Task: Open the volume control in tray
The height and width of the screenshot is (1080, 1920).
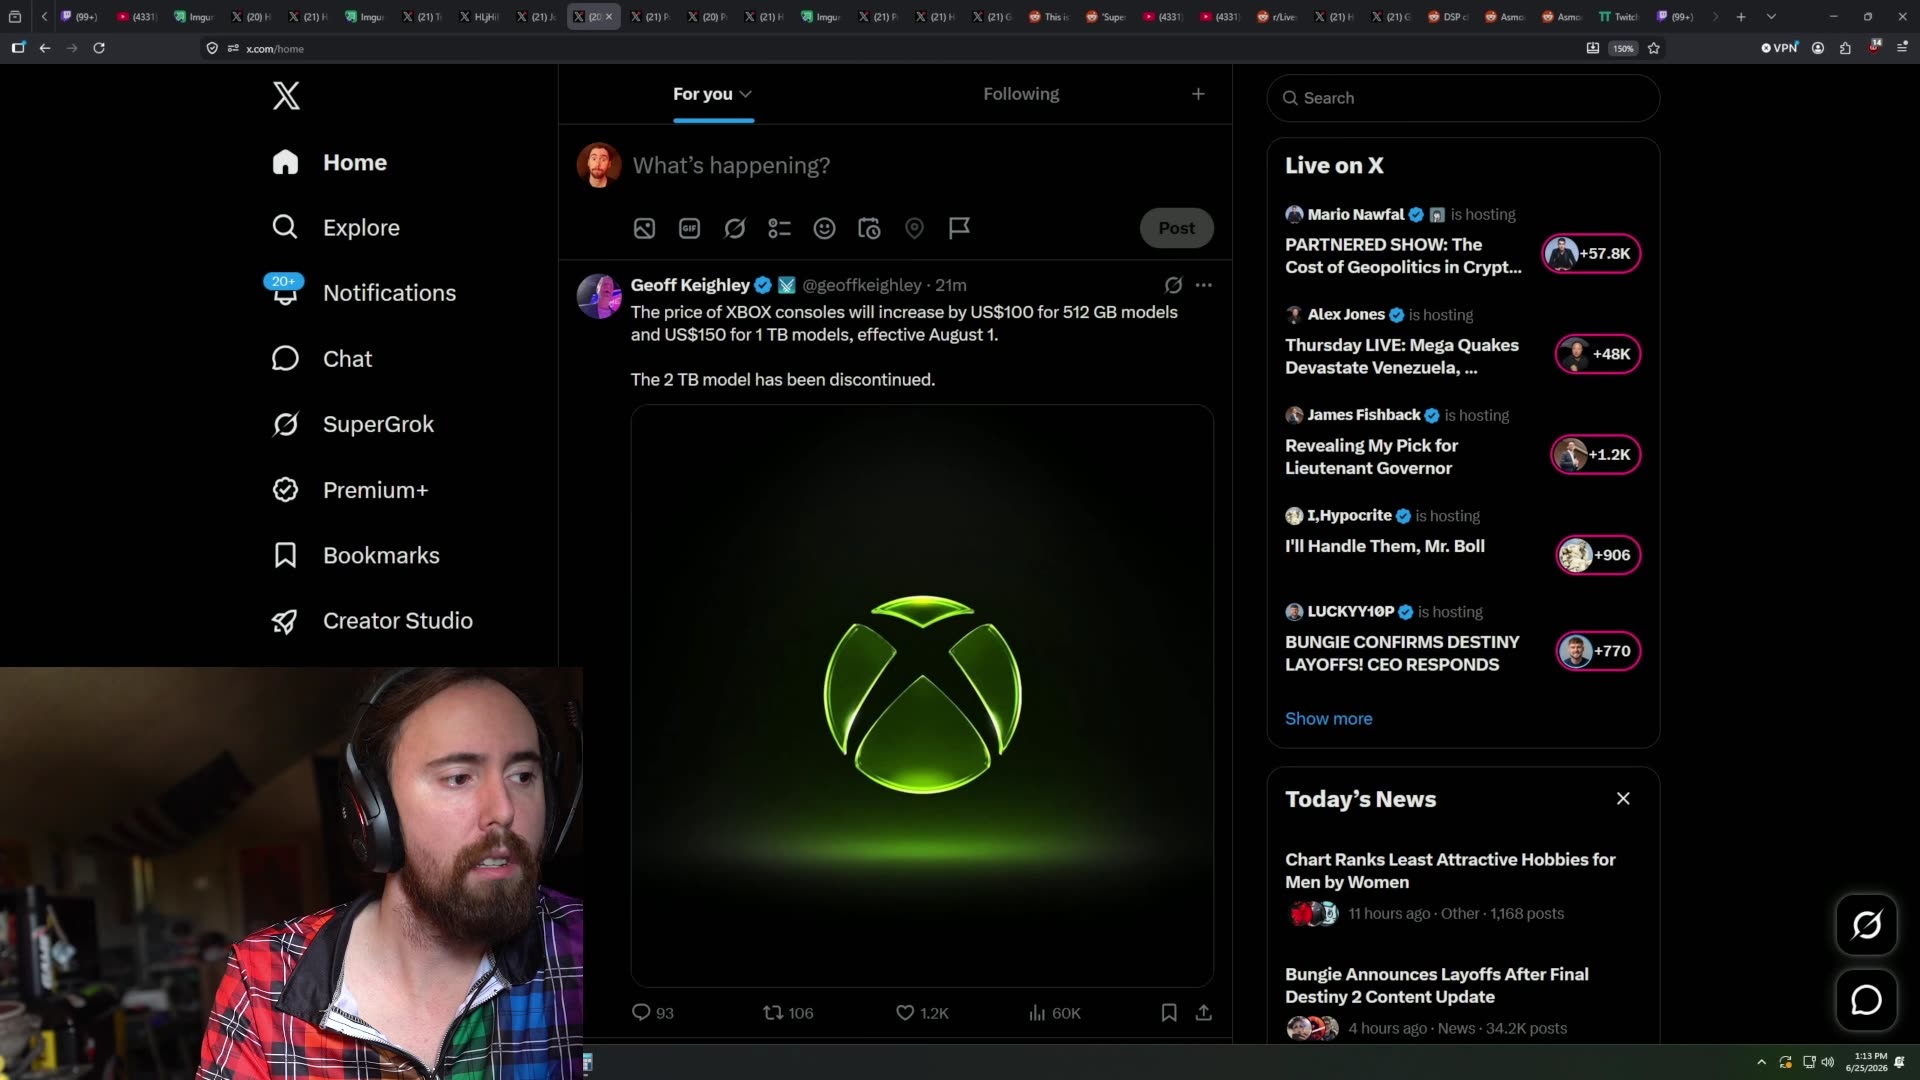Action: coord(1828,1062)
